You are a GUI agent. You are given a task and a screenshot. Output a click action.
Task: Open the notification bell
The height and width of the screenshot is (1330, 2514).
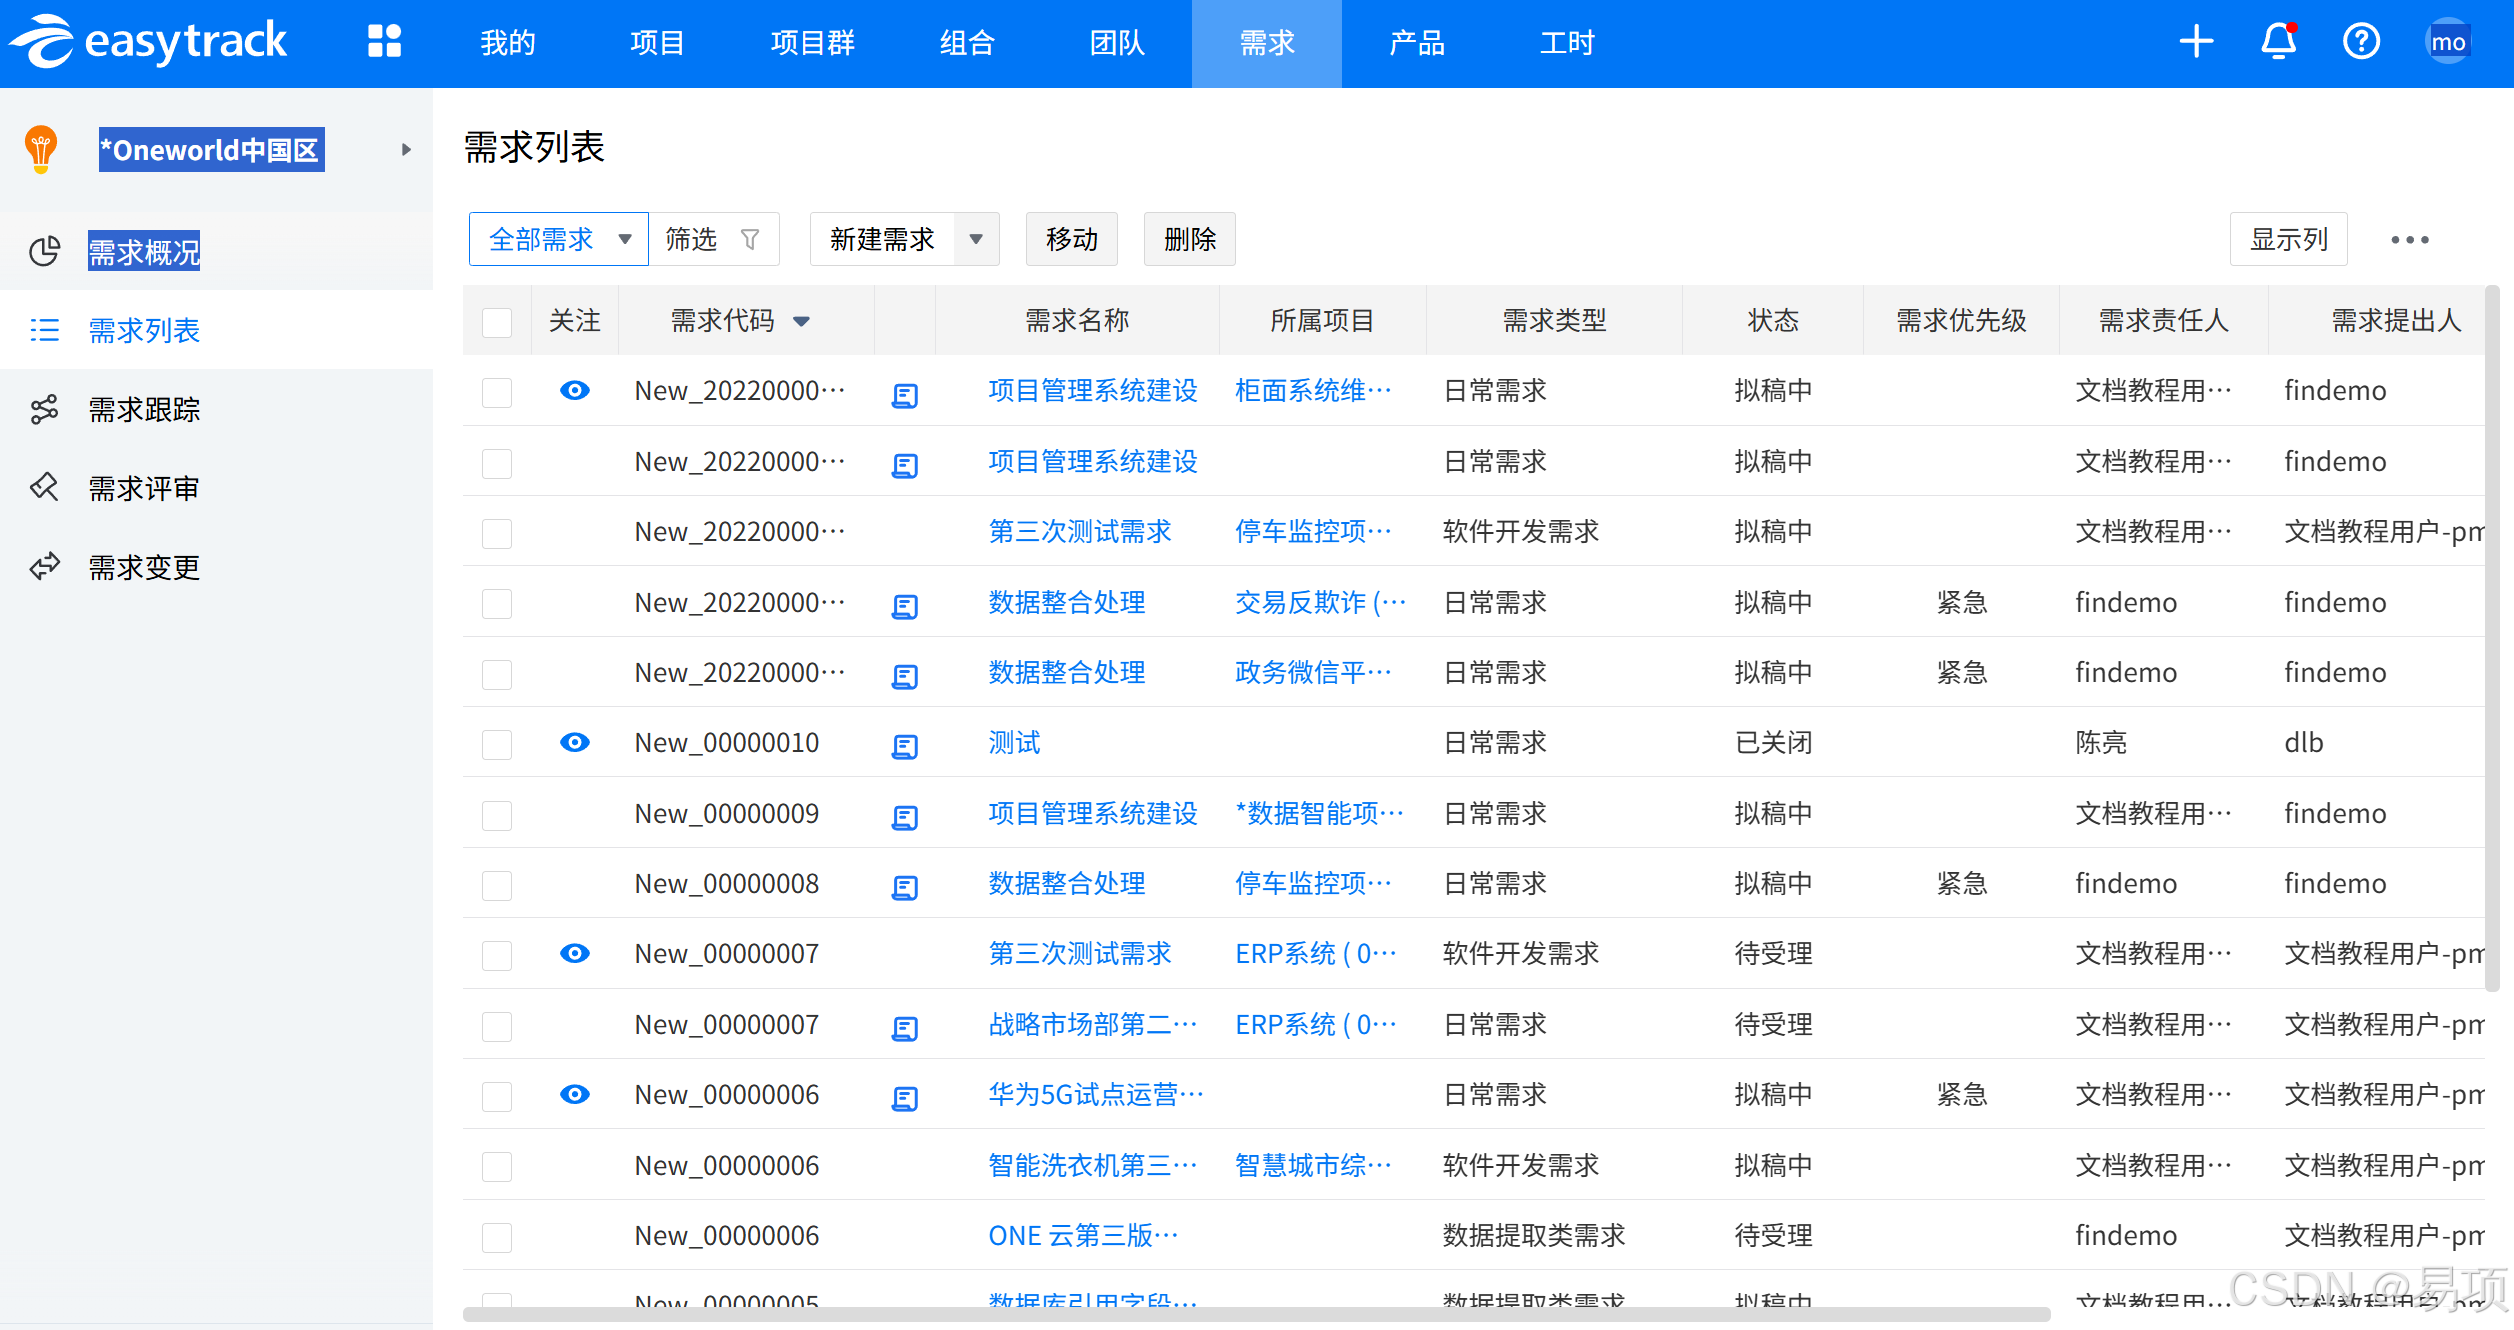tap(2279, 42)
